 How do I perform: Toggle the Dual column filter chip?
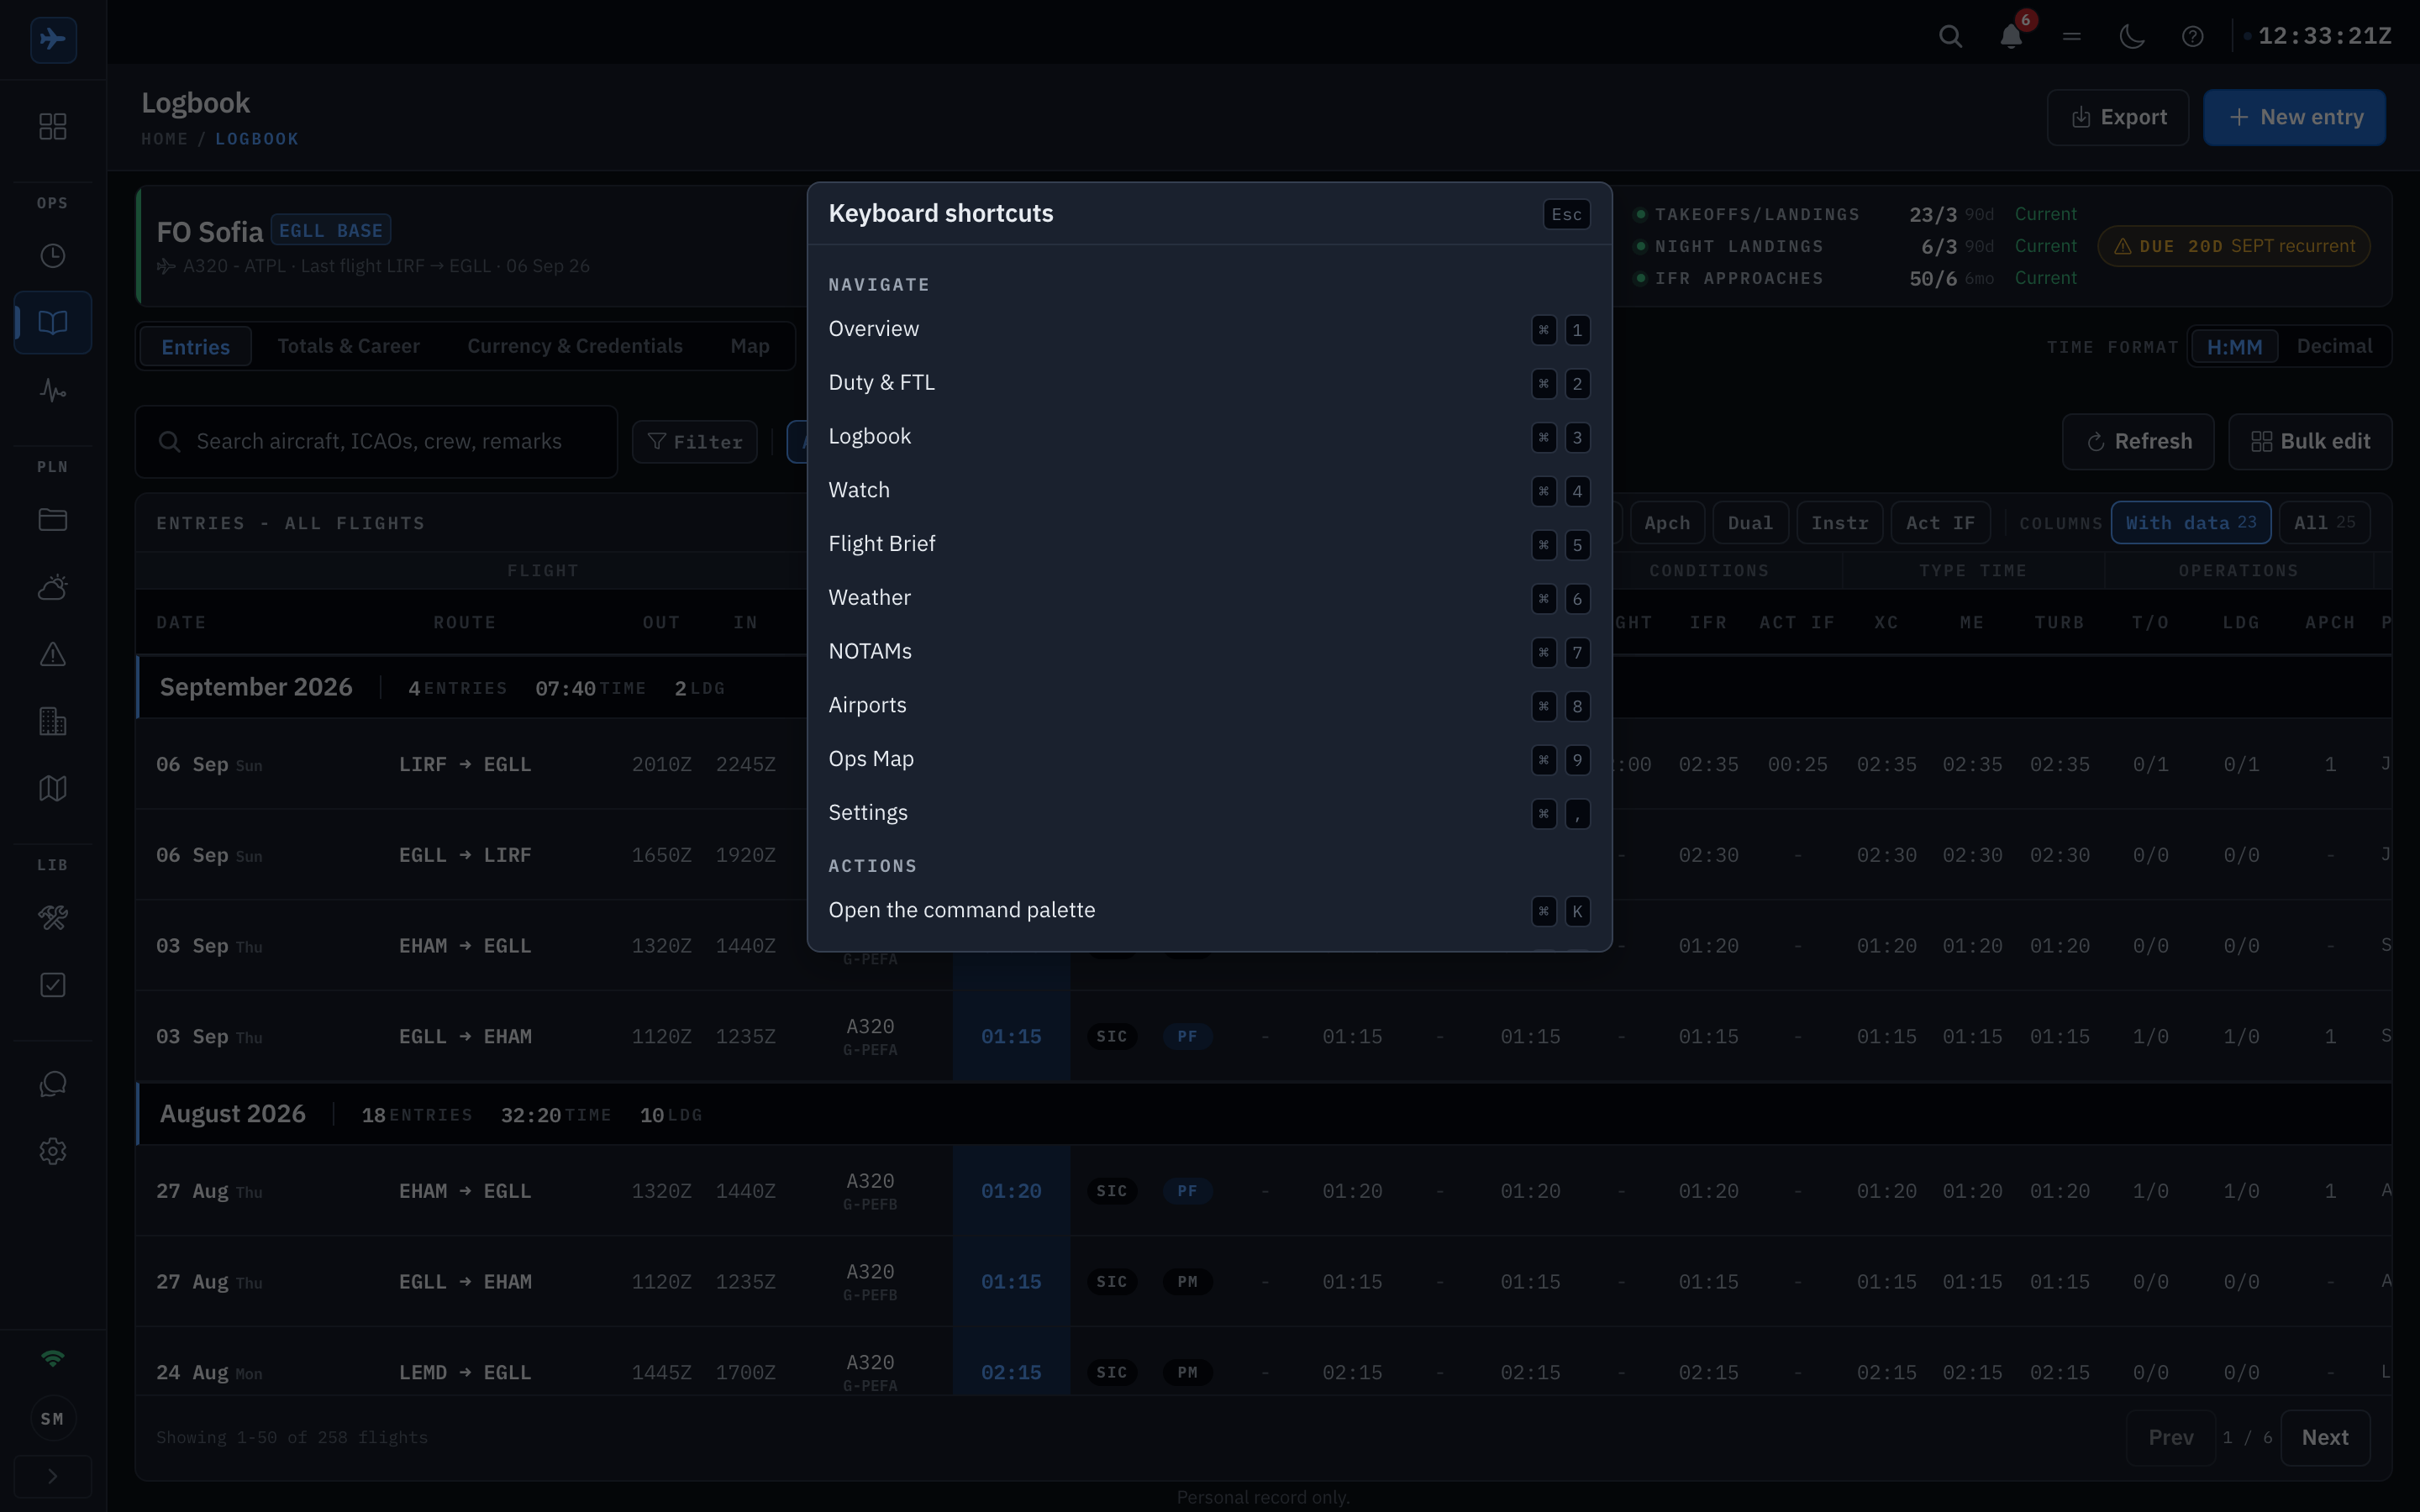point(1750,523)
